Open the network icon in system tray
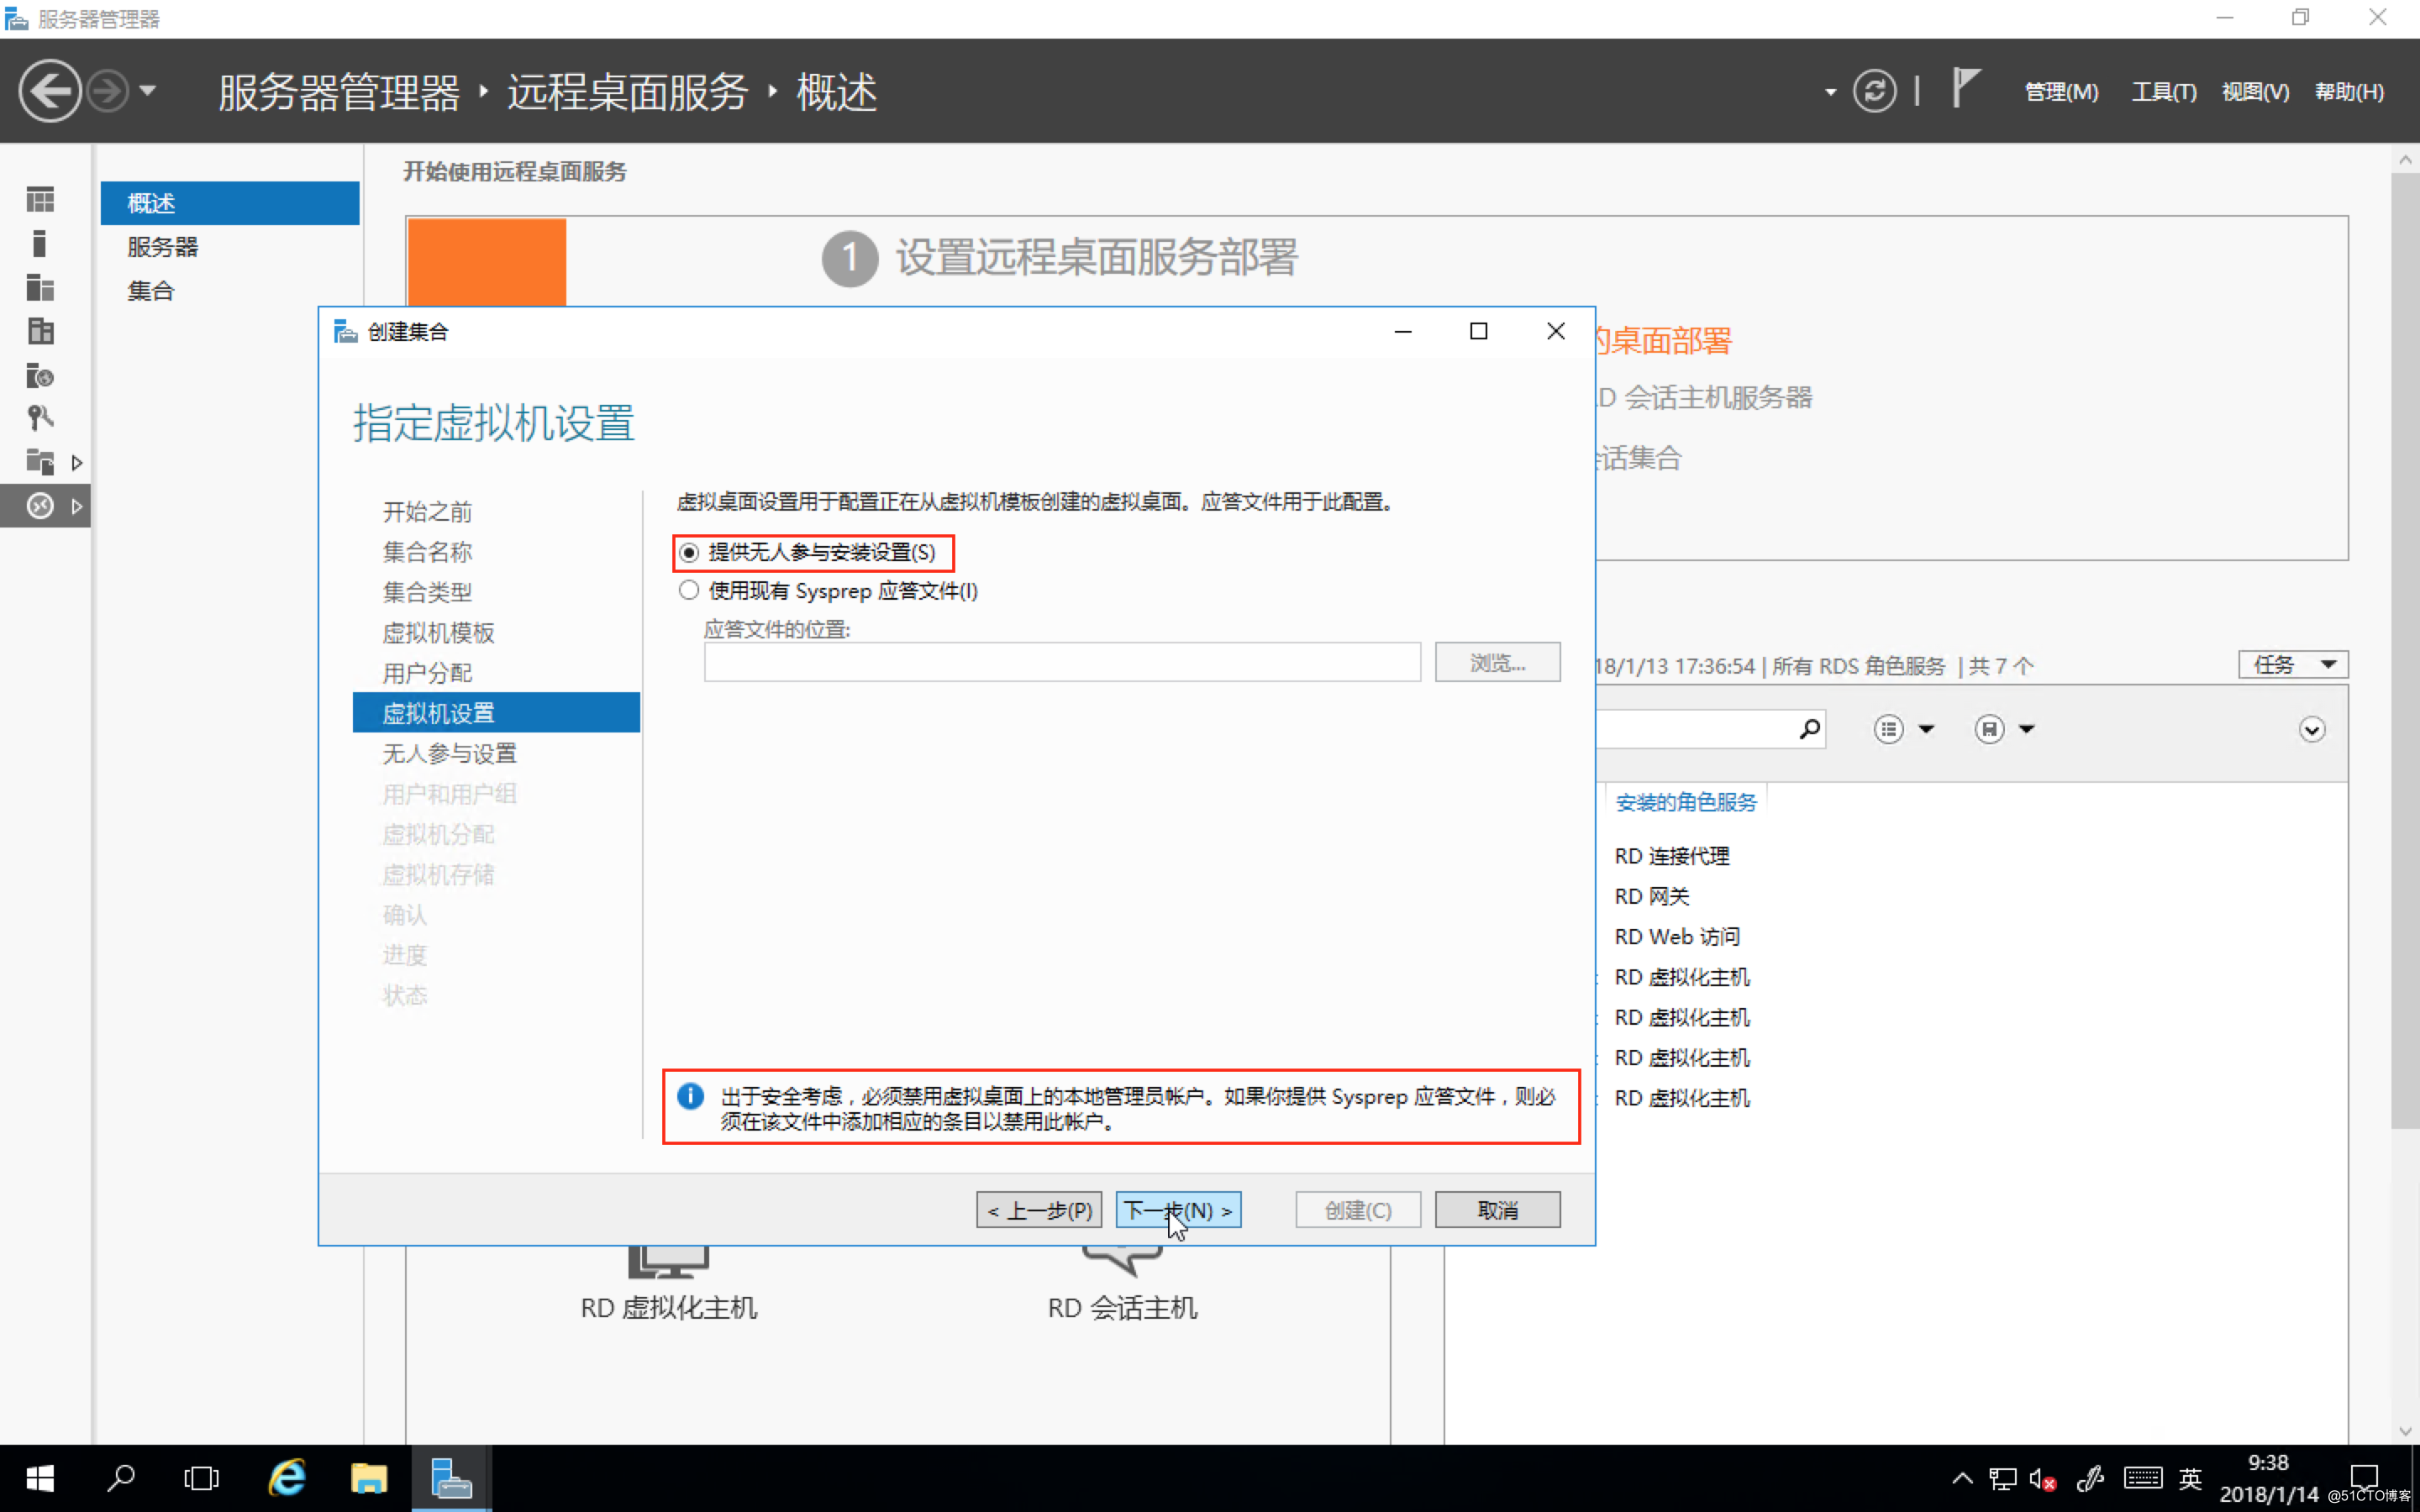The width and height of the screenshot is (2420, 1512). (x=2002, y=1479)
